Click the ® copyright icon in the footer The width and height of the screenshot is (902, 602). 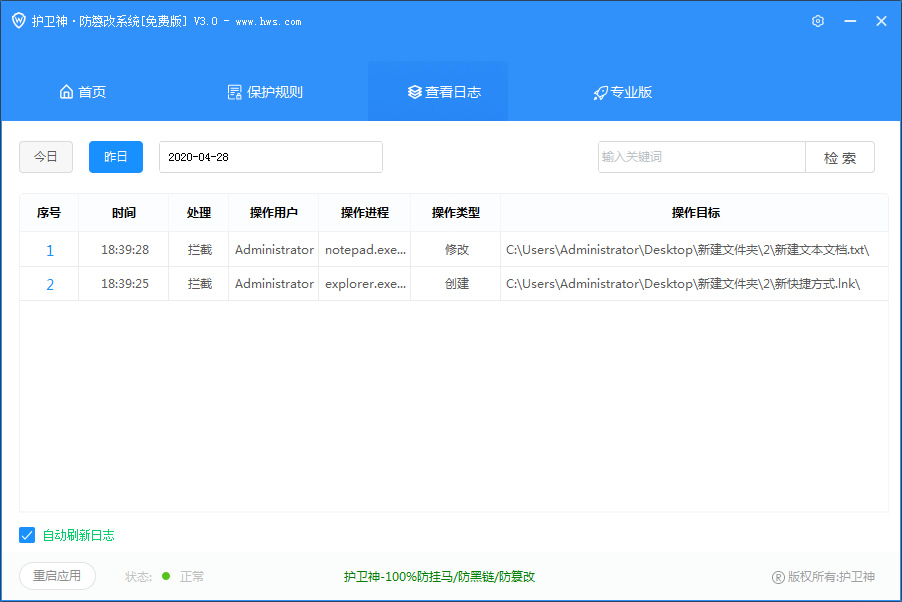(x=776, y=576)
